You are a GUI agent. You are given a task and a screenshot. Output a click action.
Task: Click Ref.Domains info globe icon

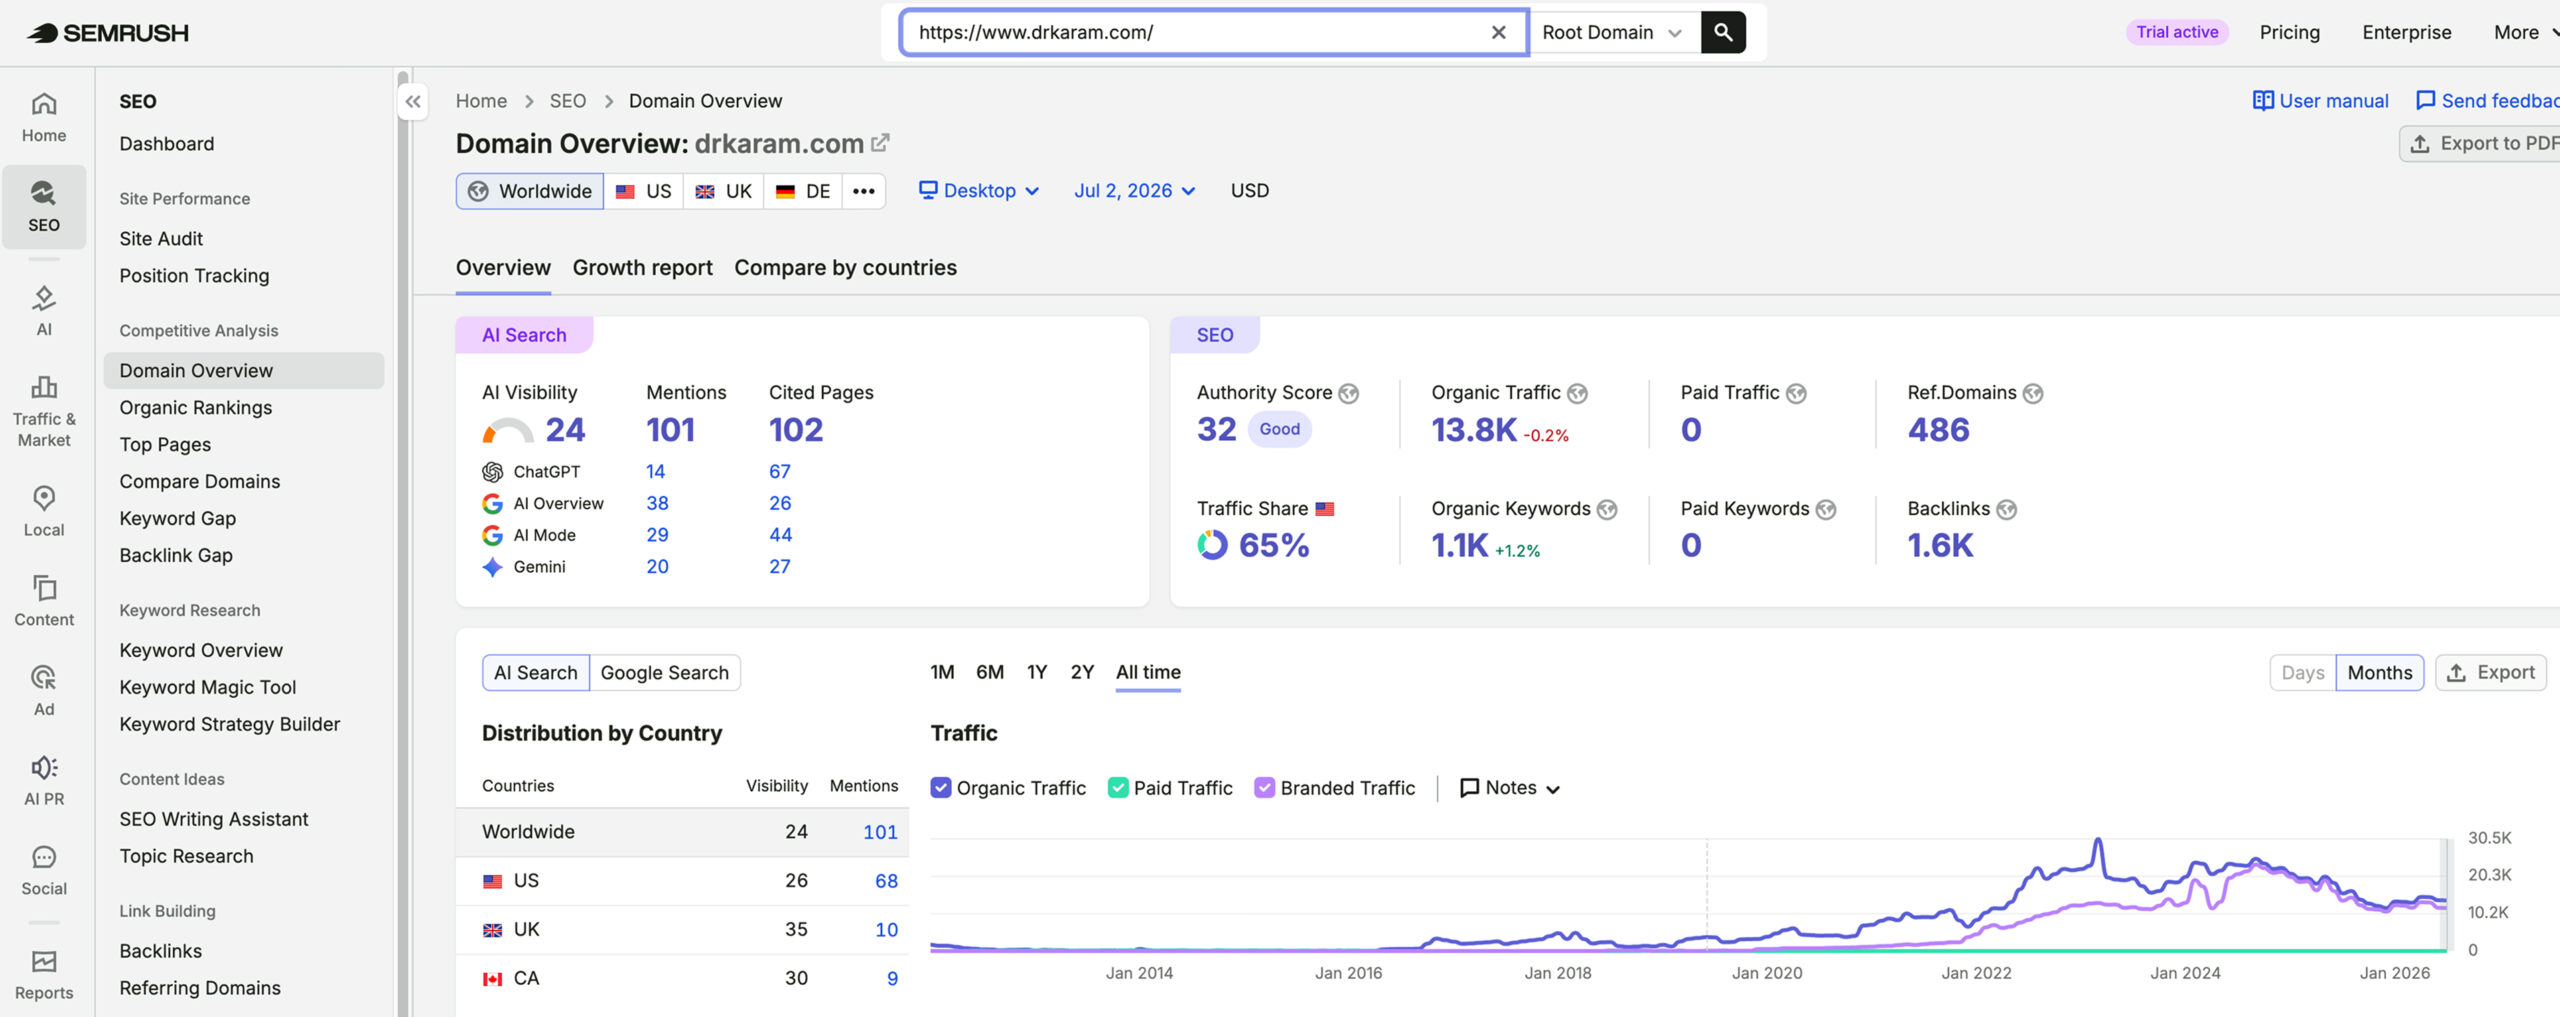click(2033, 393)
